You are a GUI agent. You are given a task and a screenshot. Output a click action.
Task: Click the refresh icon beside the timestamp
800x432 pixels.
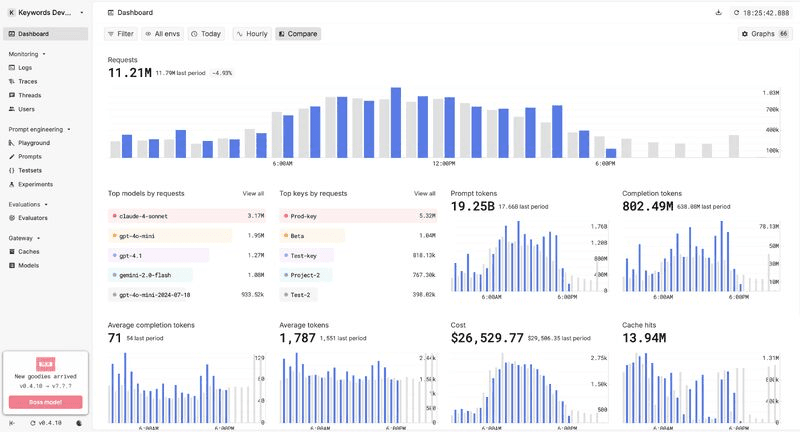tap(737, 13)
